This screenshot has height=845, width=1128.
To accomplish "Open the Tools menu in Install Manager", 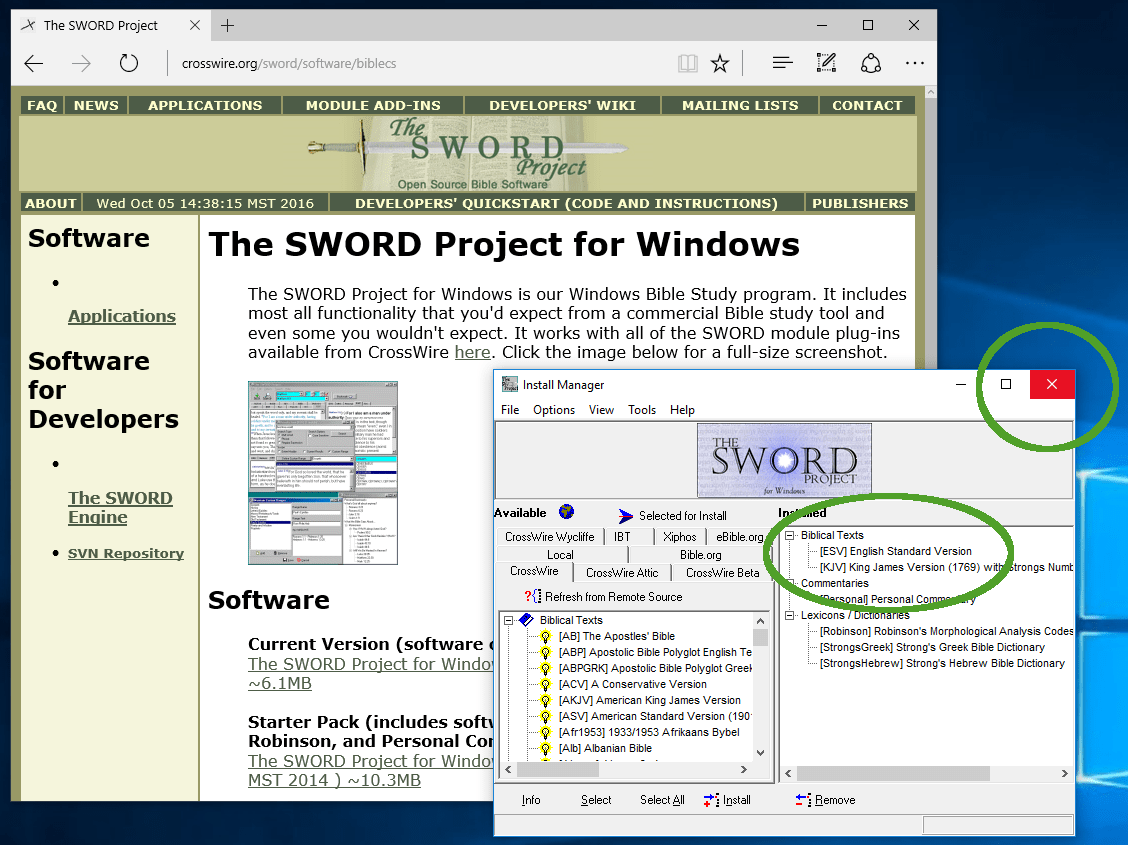I will pyautogui.click(x=642, y=410).
